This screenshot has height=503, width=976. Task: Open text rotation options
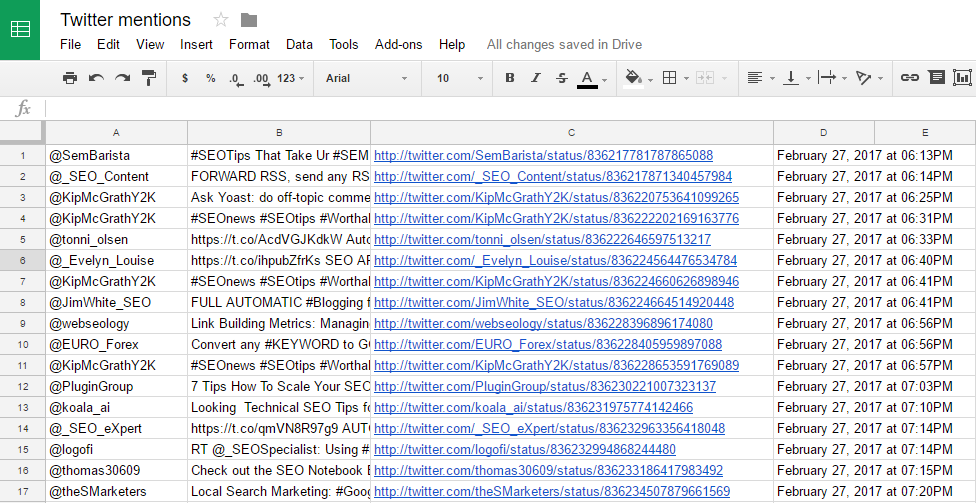click(x=863, y=78)
